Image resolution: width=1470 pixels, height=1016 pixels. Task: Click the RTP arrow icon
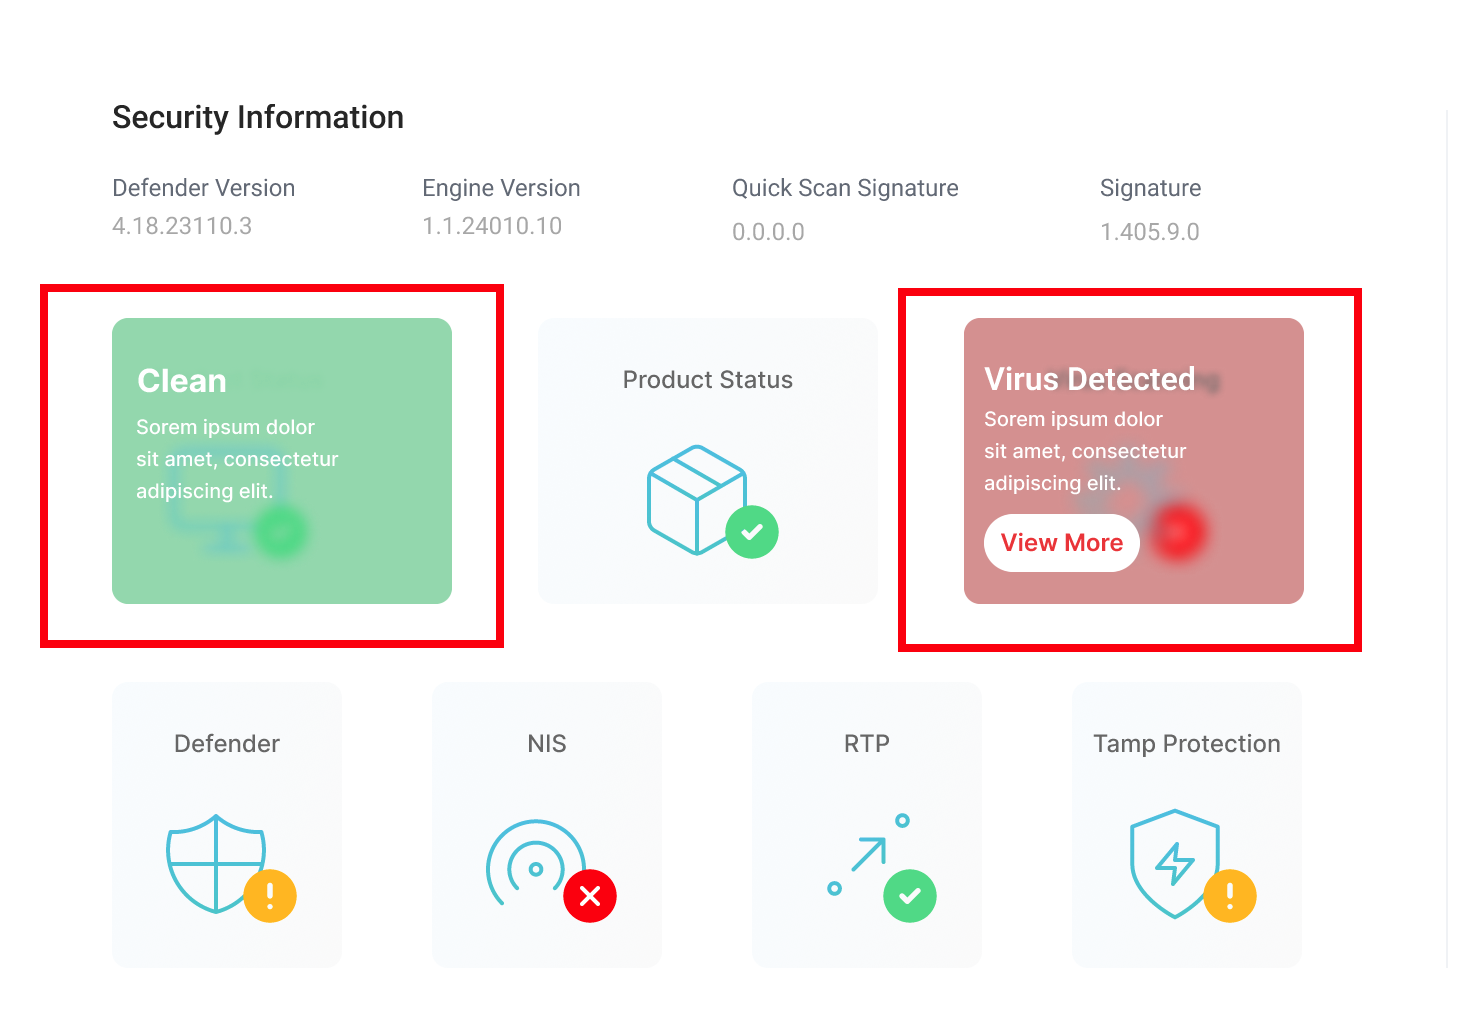pos(866,855)
